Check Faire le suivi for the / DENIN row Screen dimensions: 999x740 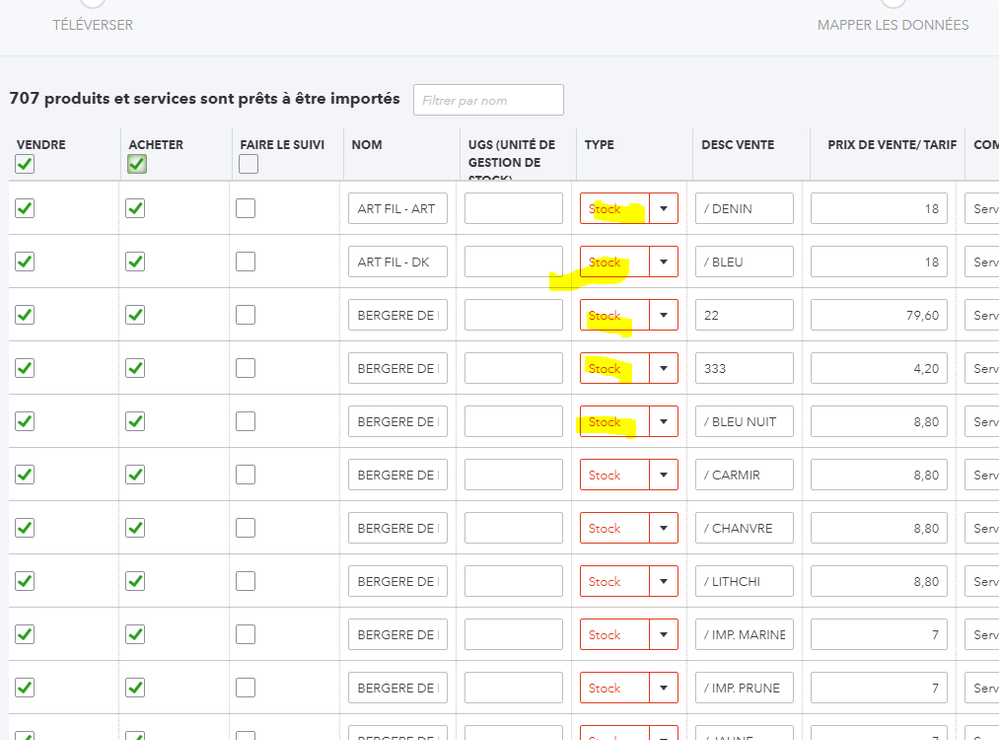(245, 208)
